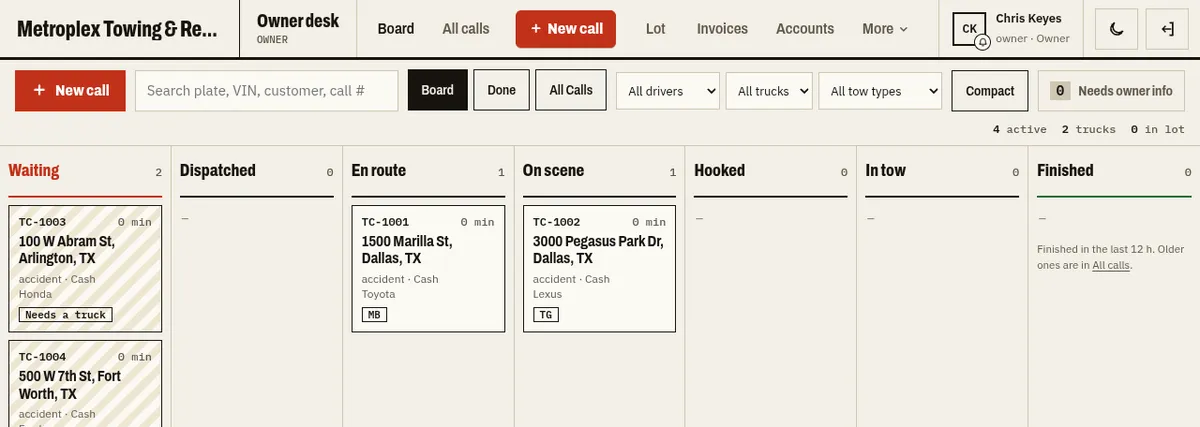This screenshot has height=427, width=1200.
Task: Click the Metroplex Towing & Re... brand title
Action: point(117,29)
